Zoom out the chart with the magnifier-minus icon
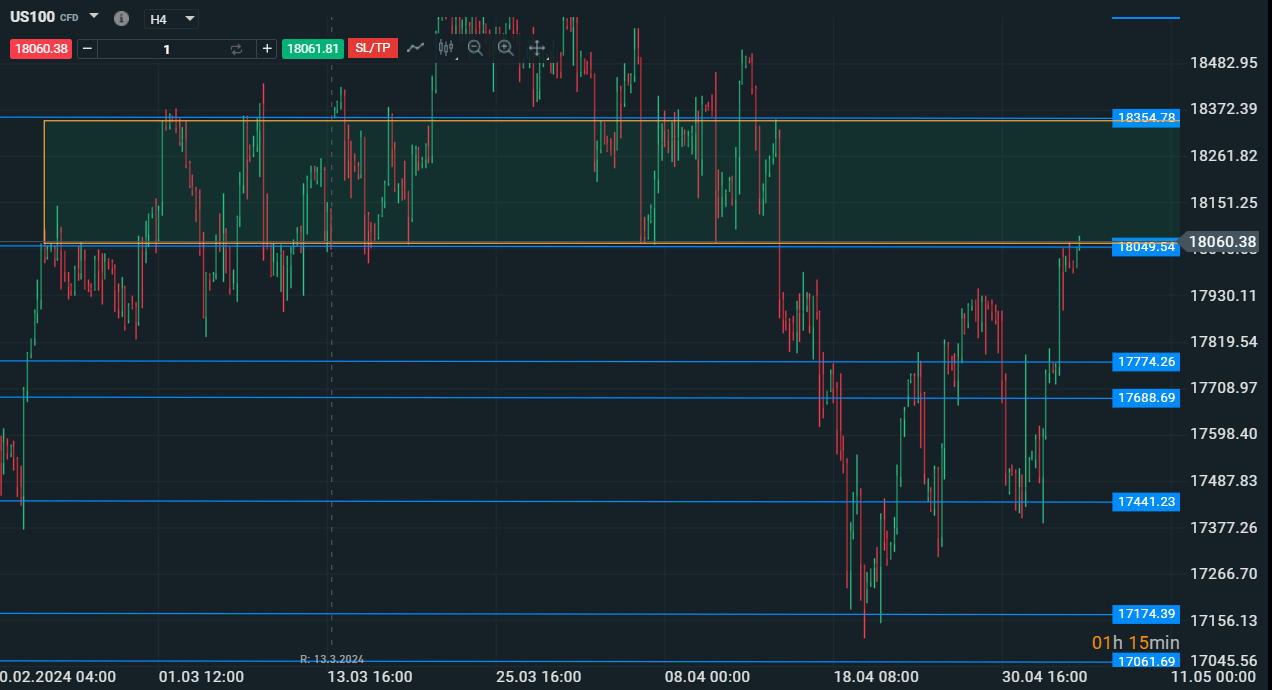Viewport: 1272px width, 690px height. tap(475, 47)
